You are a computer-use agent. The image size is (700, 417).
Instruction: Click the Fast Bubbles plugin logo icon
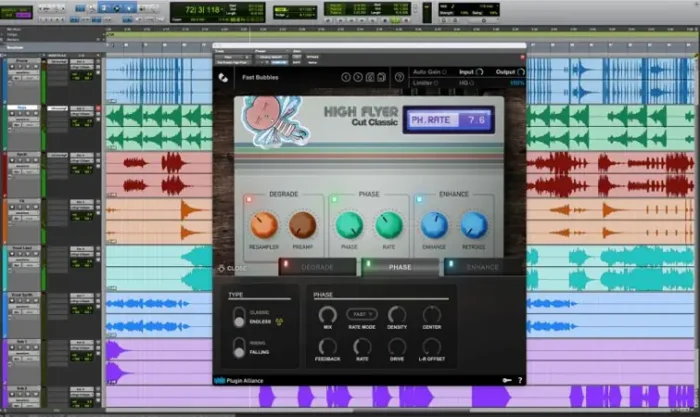223,77
